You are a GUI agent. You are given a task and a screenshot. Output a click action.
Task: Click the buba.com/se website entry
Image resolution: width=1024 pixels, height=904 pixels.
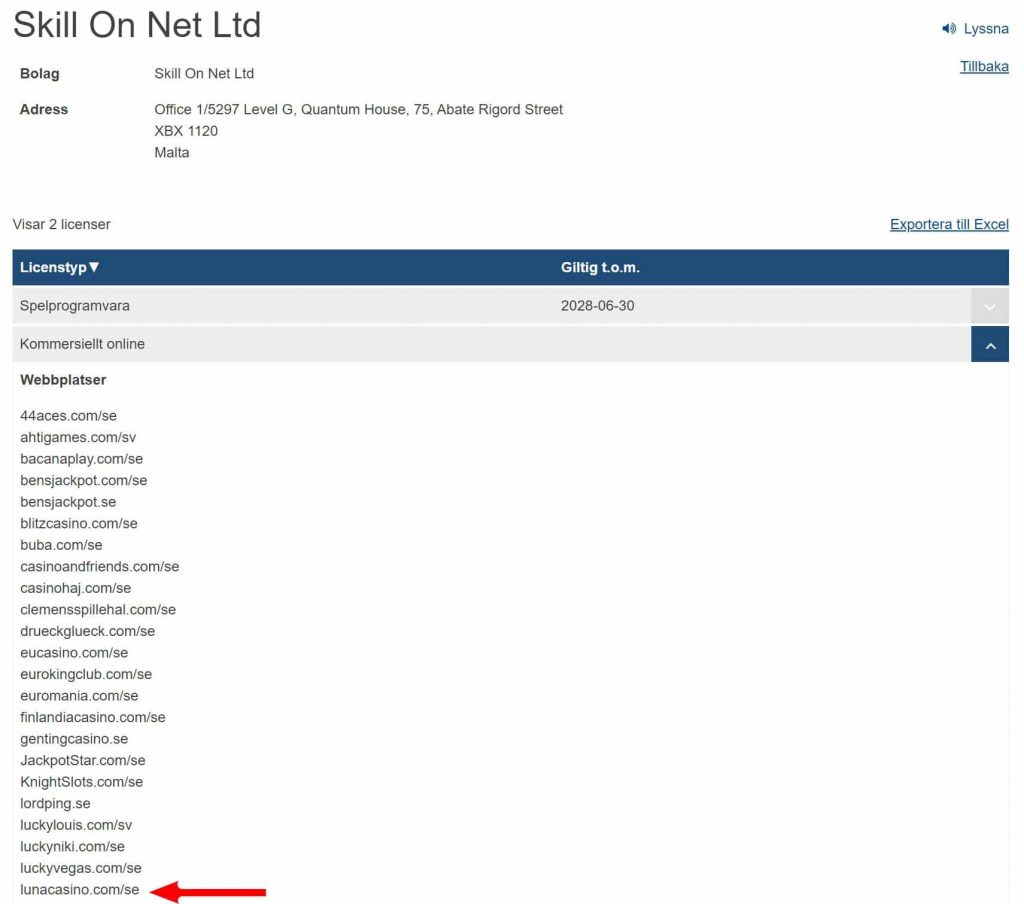click(61, 545)
